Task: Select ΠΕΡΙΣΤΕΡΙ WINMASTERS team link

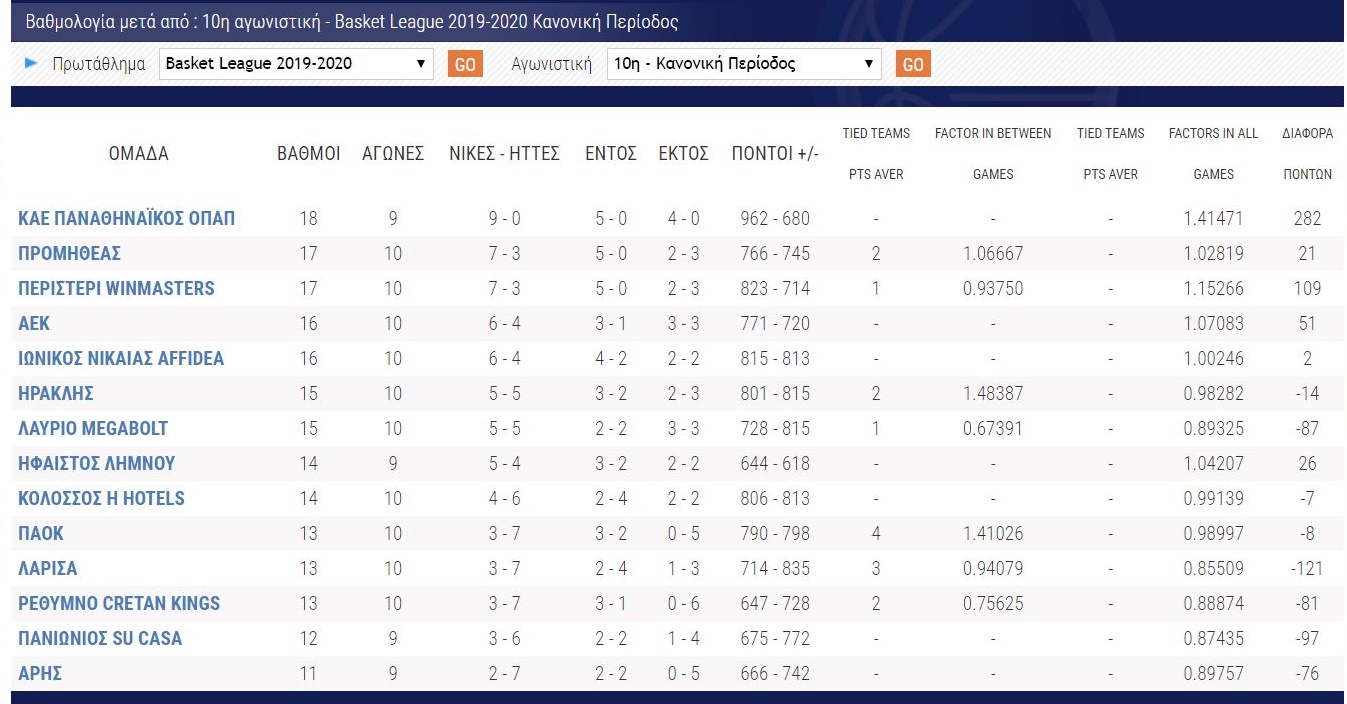Action: (116, 288)
